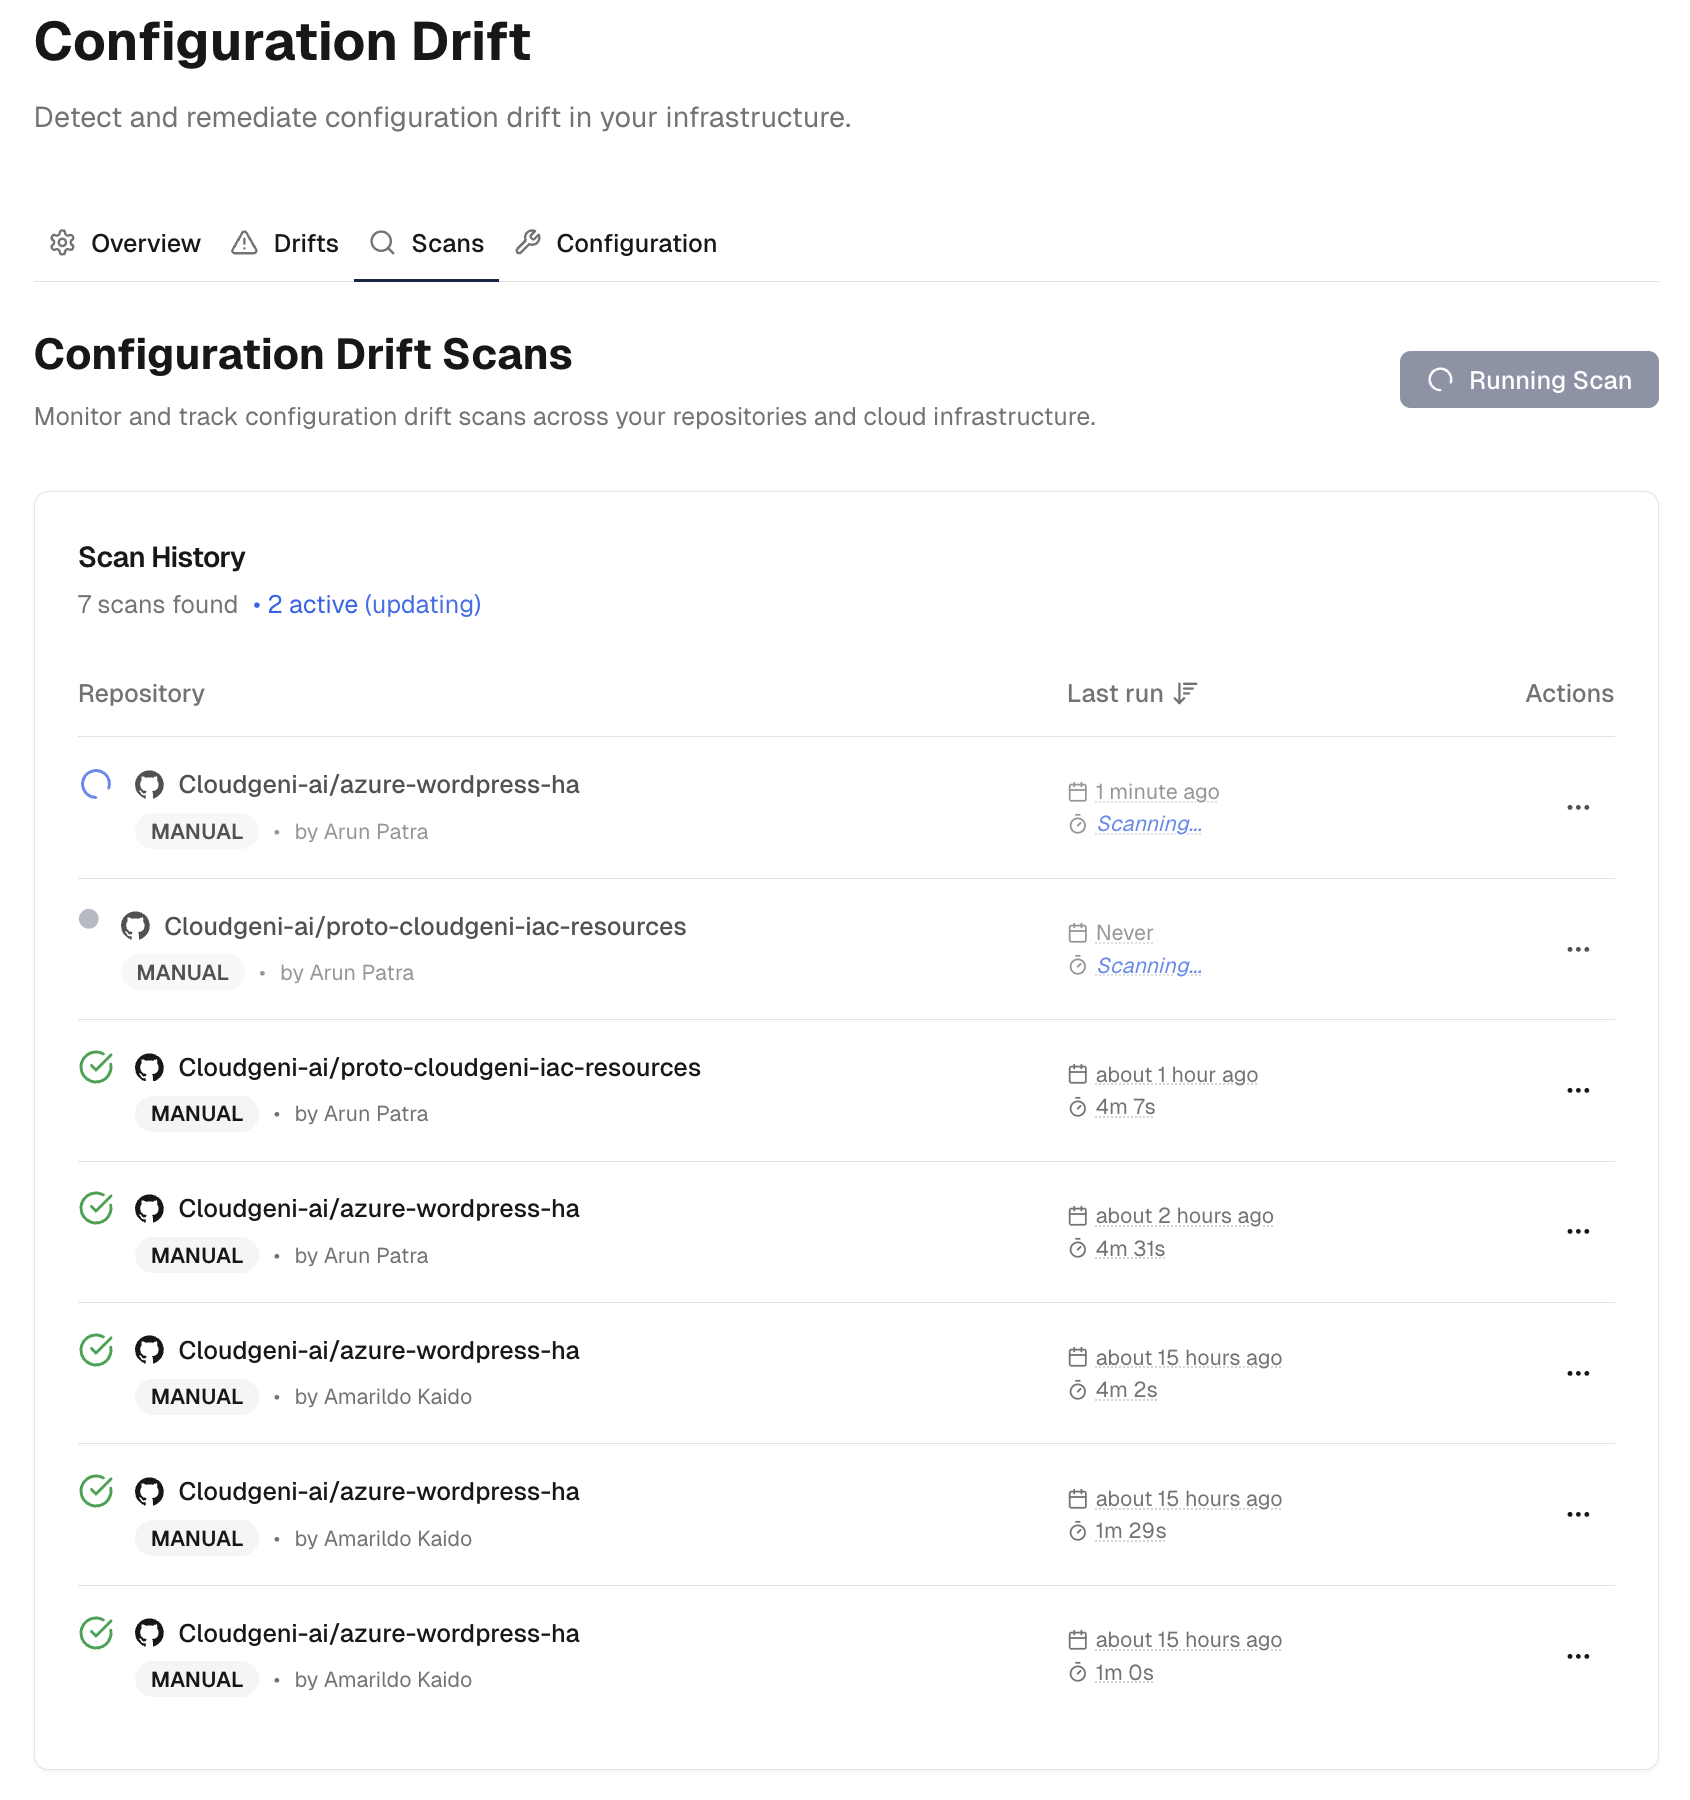The height and width of the screenshot is (1800, 1690).
Task: Click the spinning loader icon for the scanning azure-wordpress-ha row
Action: (x=96, y=785)
